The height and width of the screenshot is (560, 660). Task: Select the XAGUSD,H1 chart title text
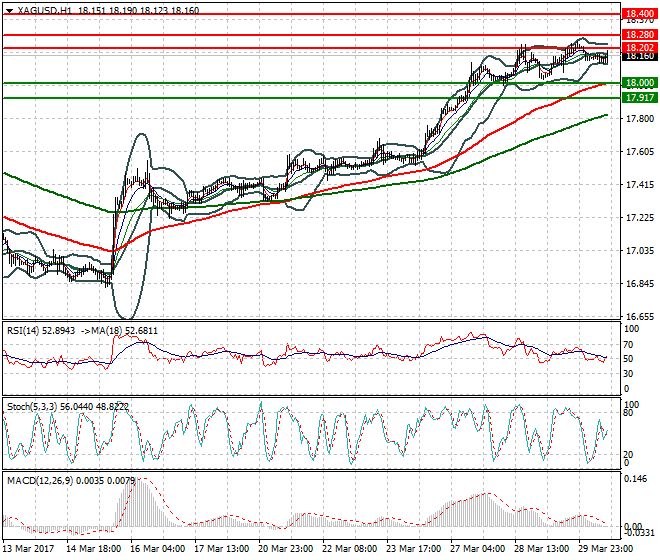[x=45, y=11]
